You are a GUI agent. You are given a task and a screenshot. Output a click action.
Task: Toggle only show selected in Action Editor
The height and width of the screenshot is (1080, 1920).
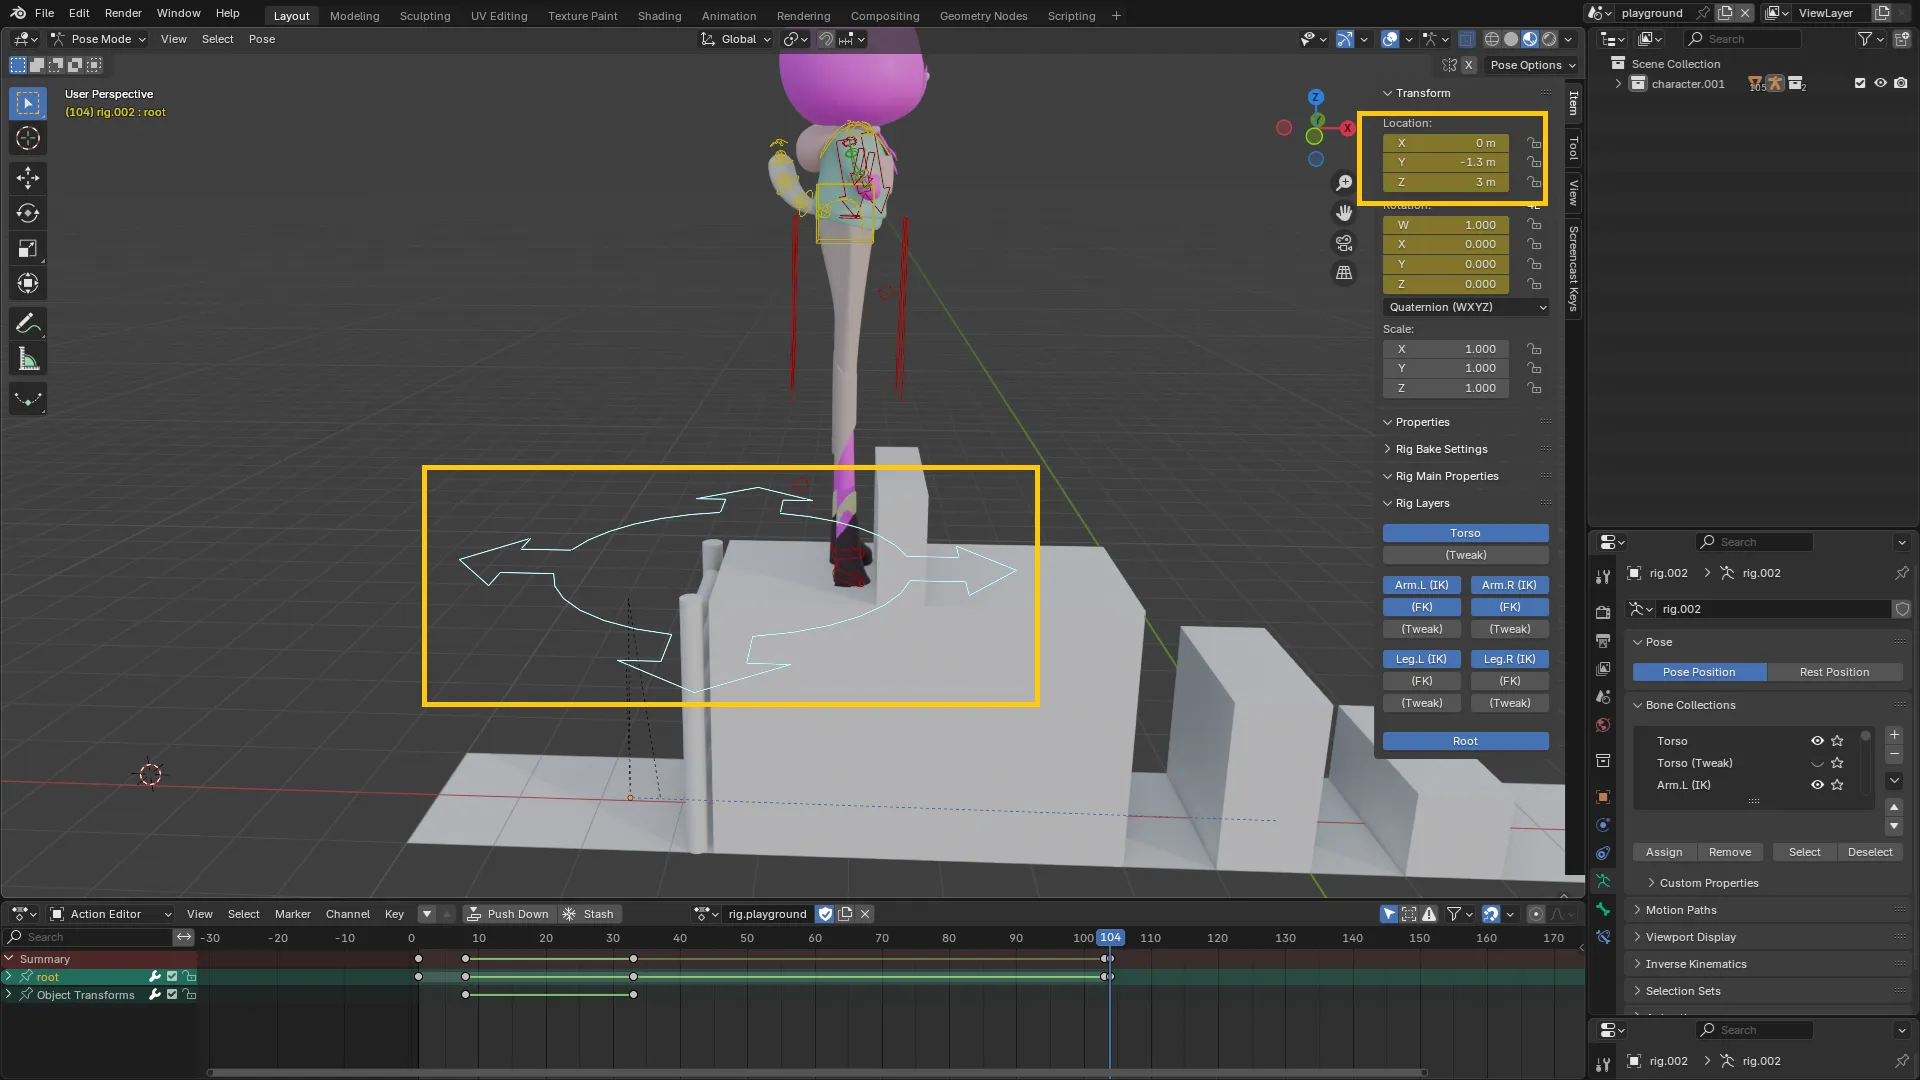point(1389,914)
